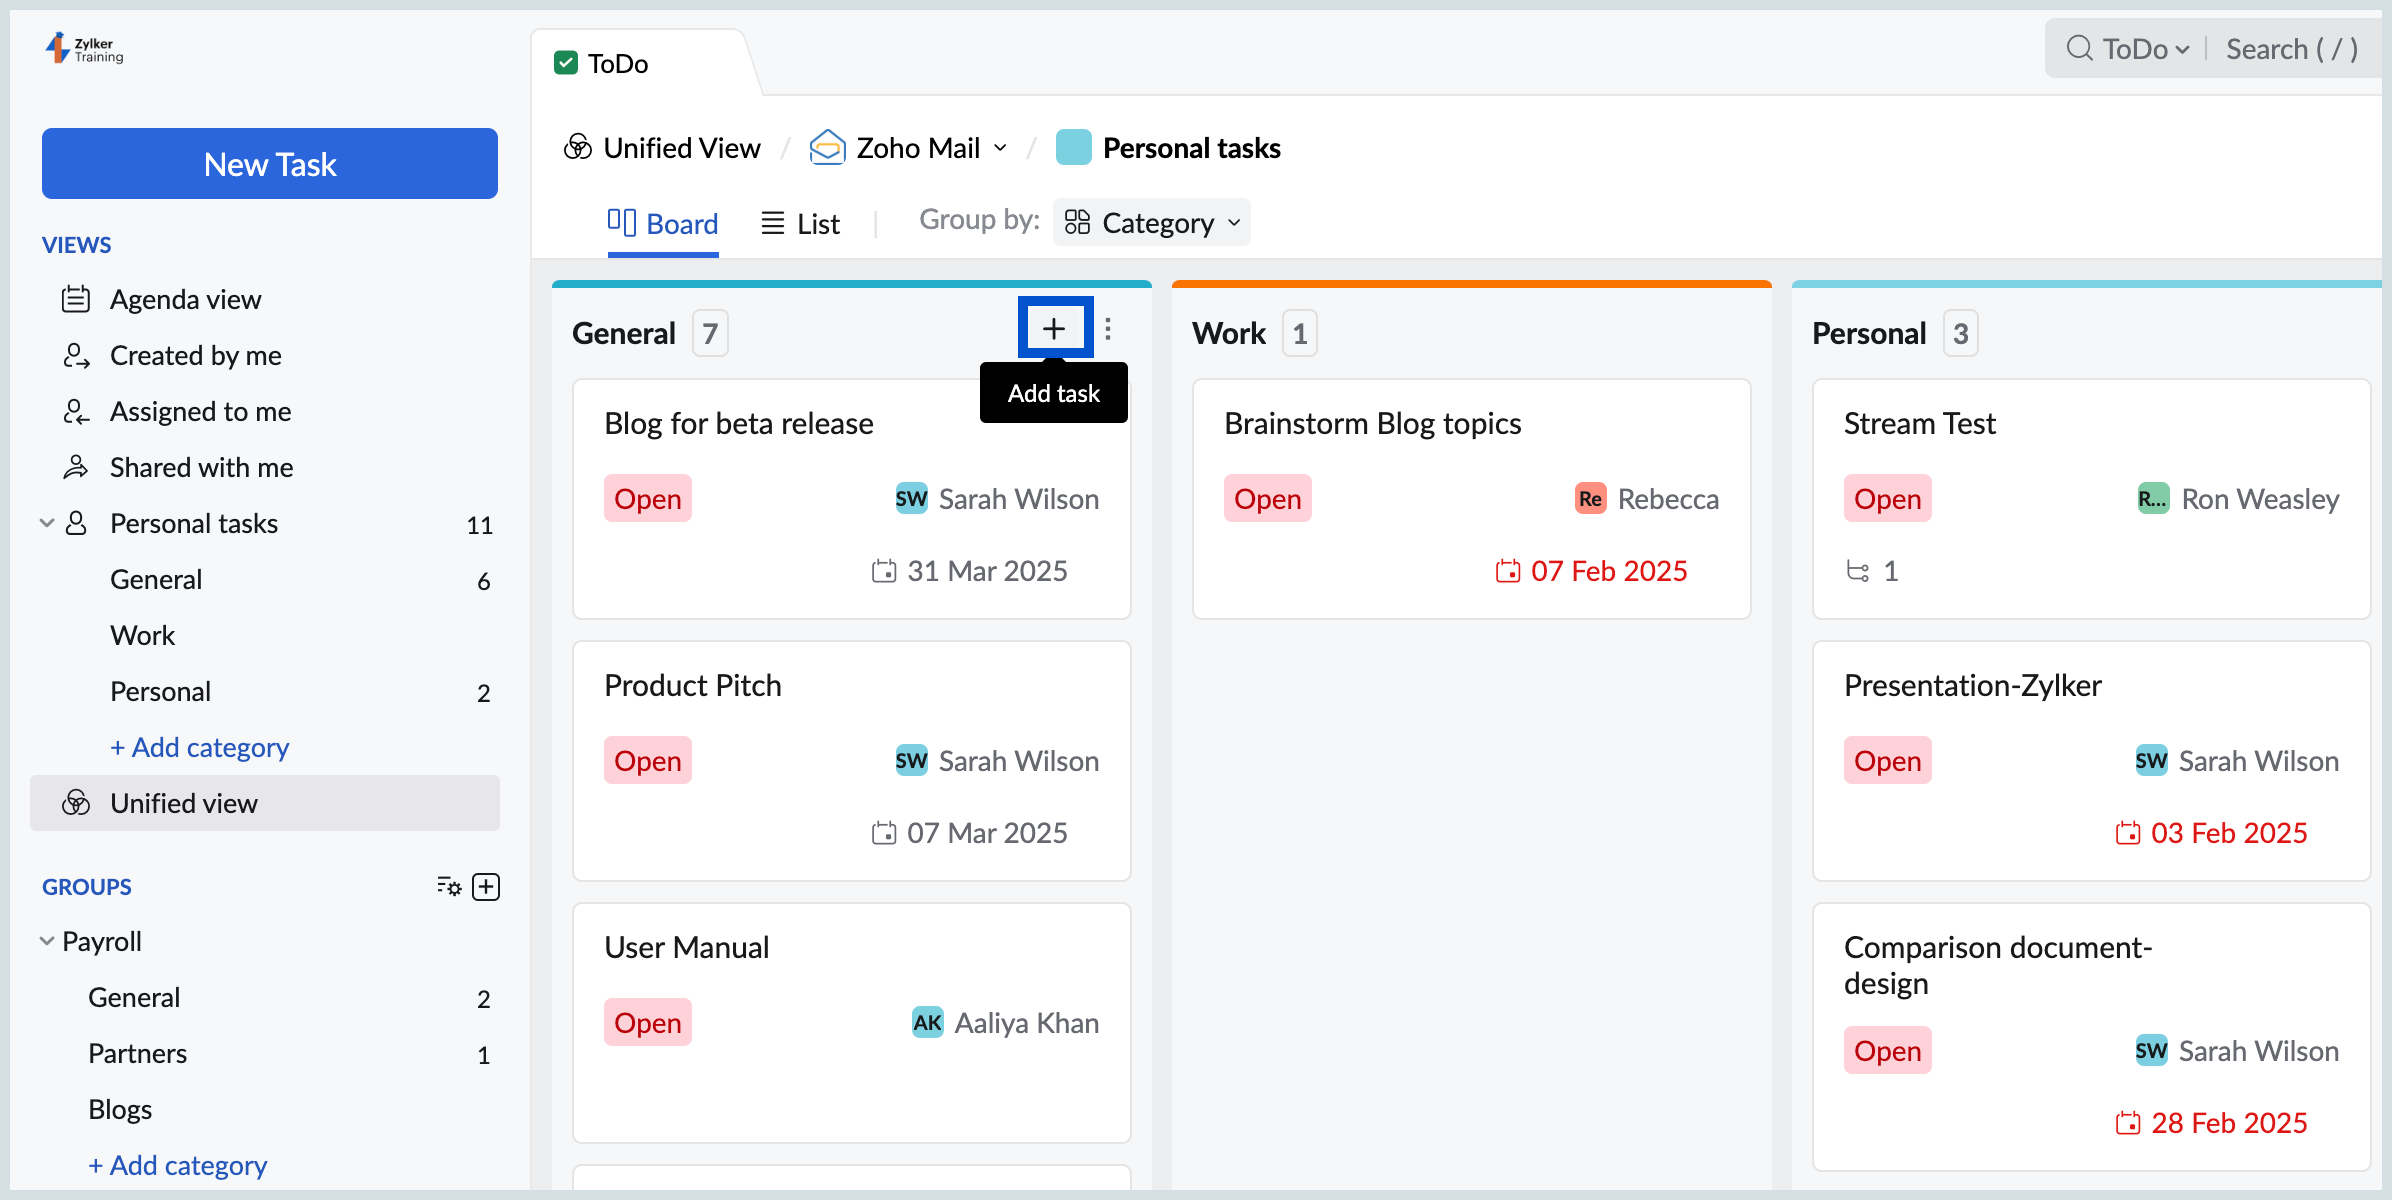Collapse the Payroll group chevron
Screen dimensions: 2392x1200
[46, 941]
